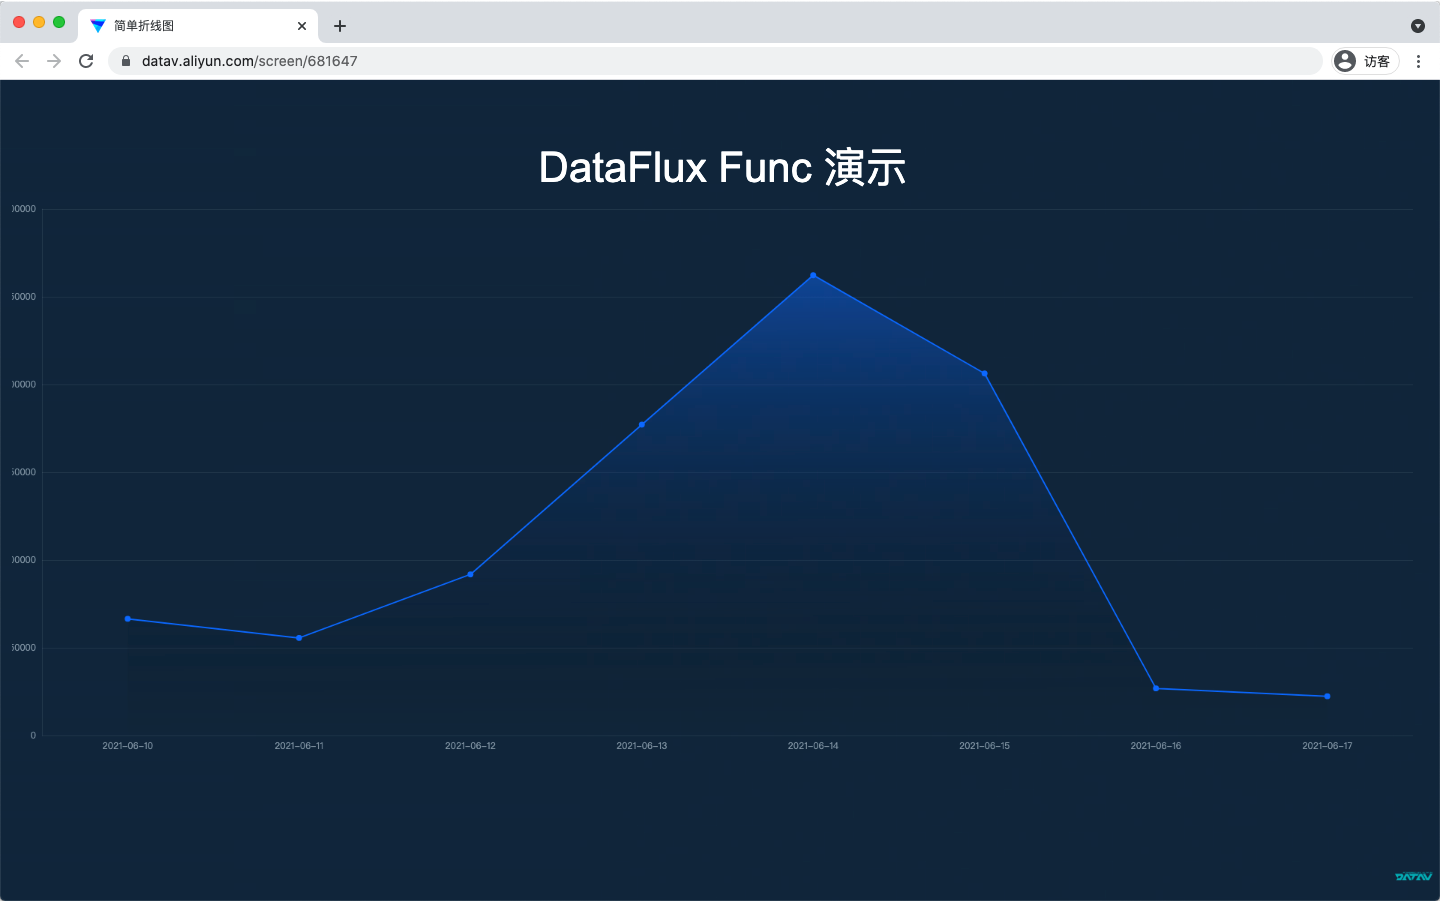Click the browser forward arrow
This screenshot has width=1440, height=901.
pos(54,61)
